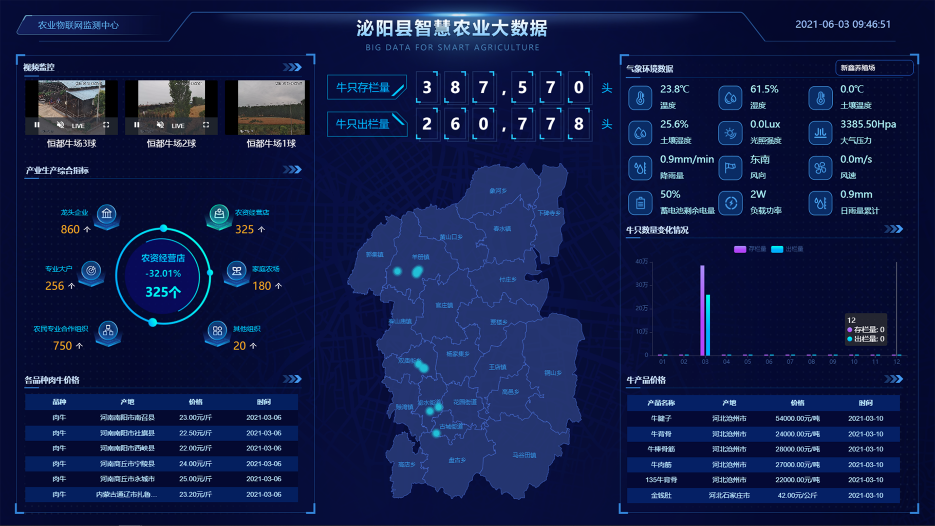This screenshot has height=526, width=935.
Task: Select the 家庭农场 icon
Action: point(236,270)
